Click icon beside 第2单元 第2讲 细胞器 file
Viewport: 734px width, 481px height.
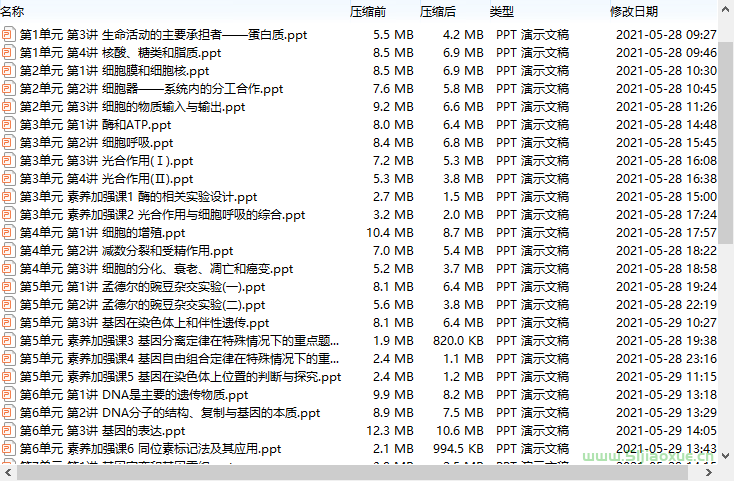(x=8, y=89)
